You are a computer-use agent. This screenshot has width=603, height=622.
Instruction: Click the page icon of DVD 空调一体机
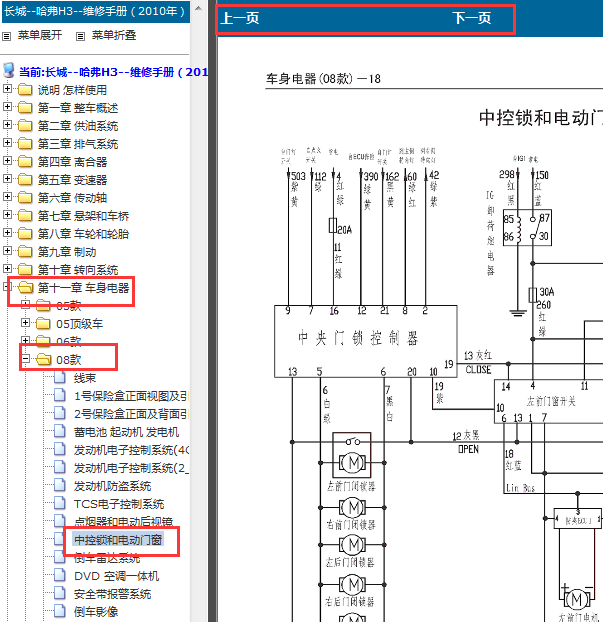[x=60, y=575]
